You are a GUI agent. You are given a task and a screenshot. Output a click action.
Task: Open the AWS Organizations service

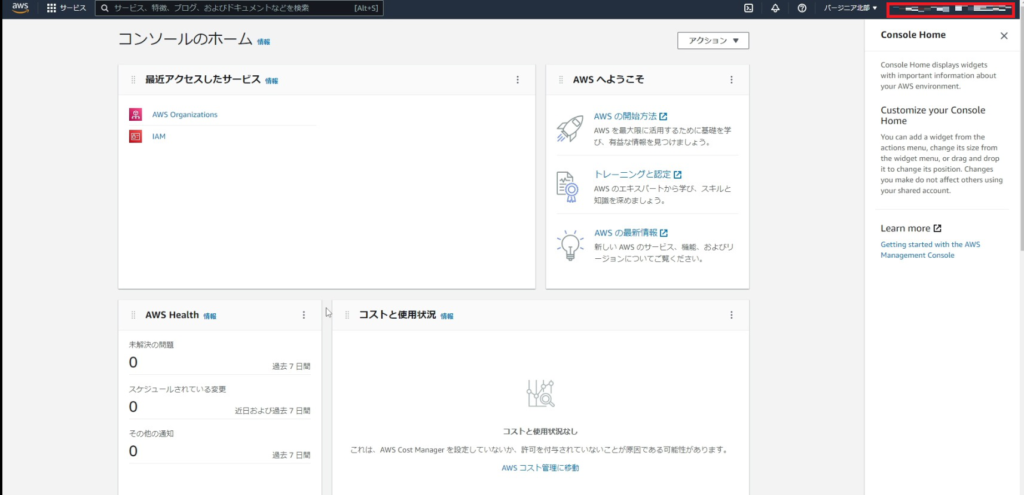coord(184,114)
